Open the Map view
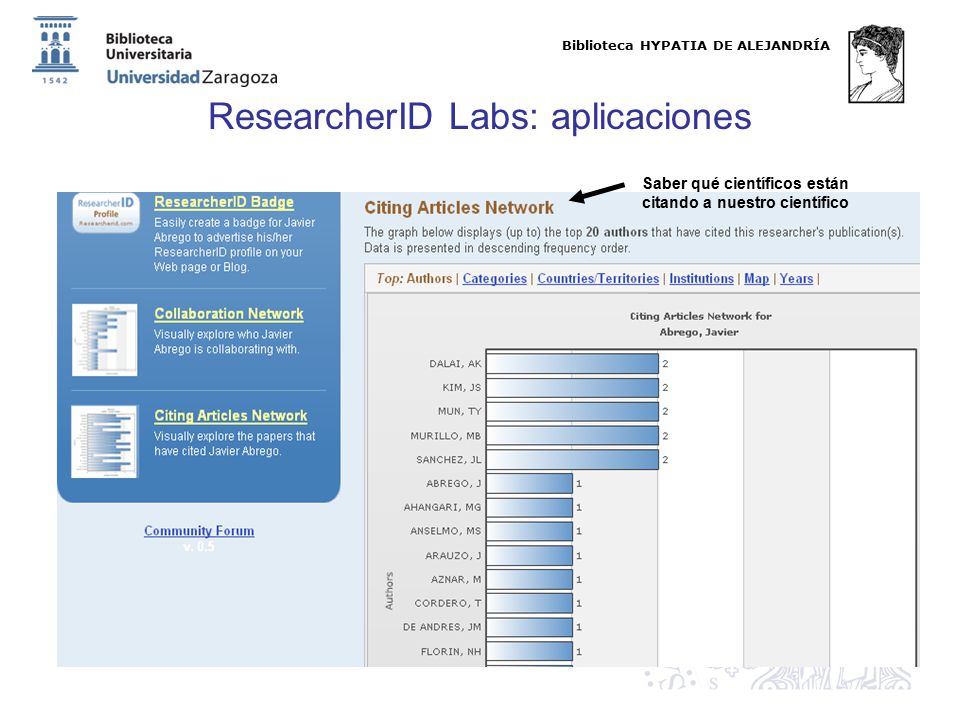The image size is (960, 720). (757, 279)
